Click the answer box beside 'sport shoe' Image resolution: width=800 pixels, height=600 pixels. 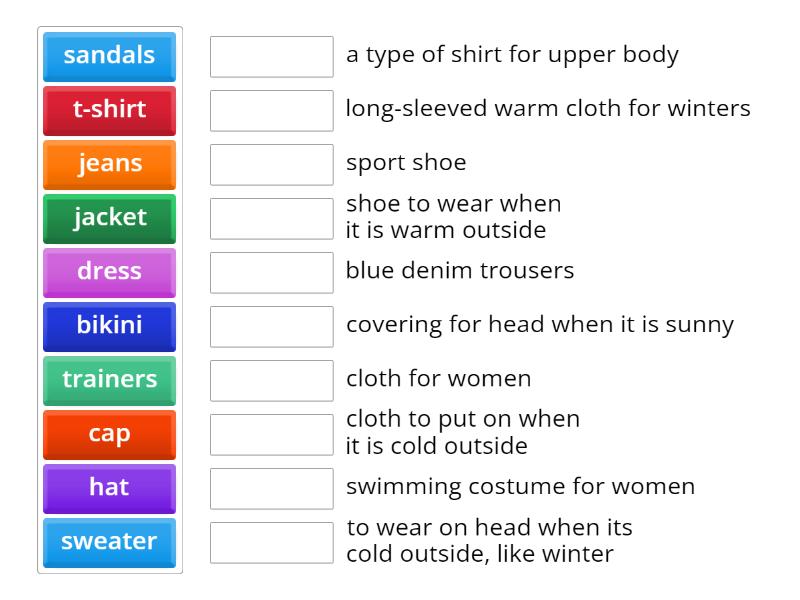272,164
